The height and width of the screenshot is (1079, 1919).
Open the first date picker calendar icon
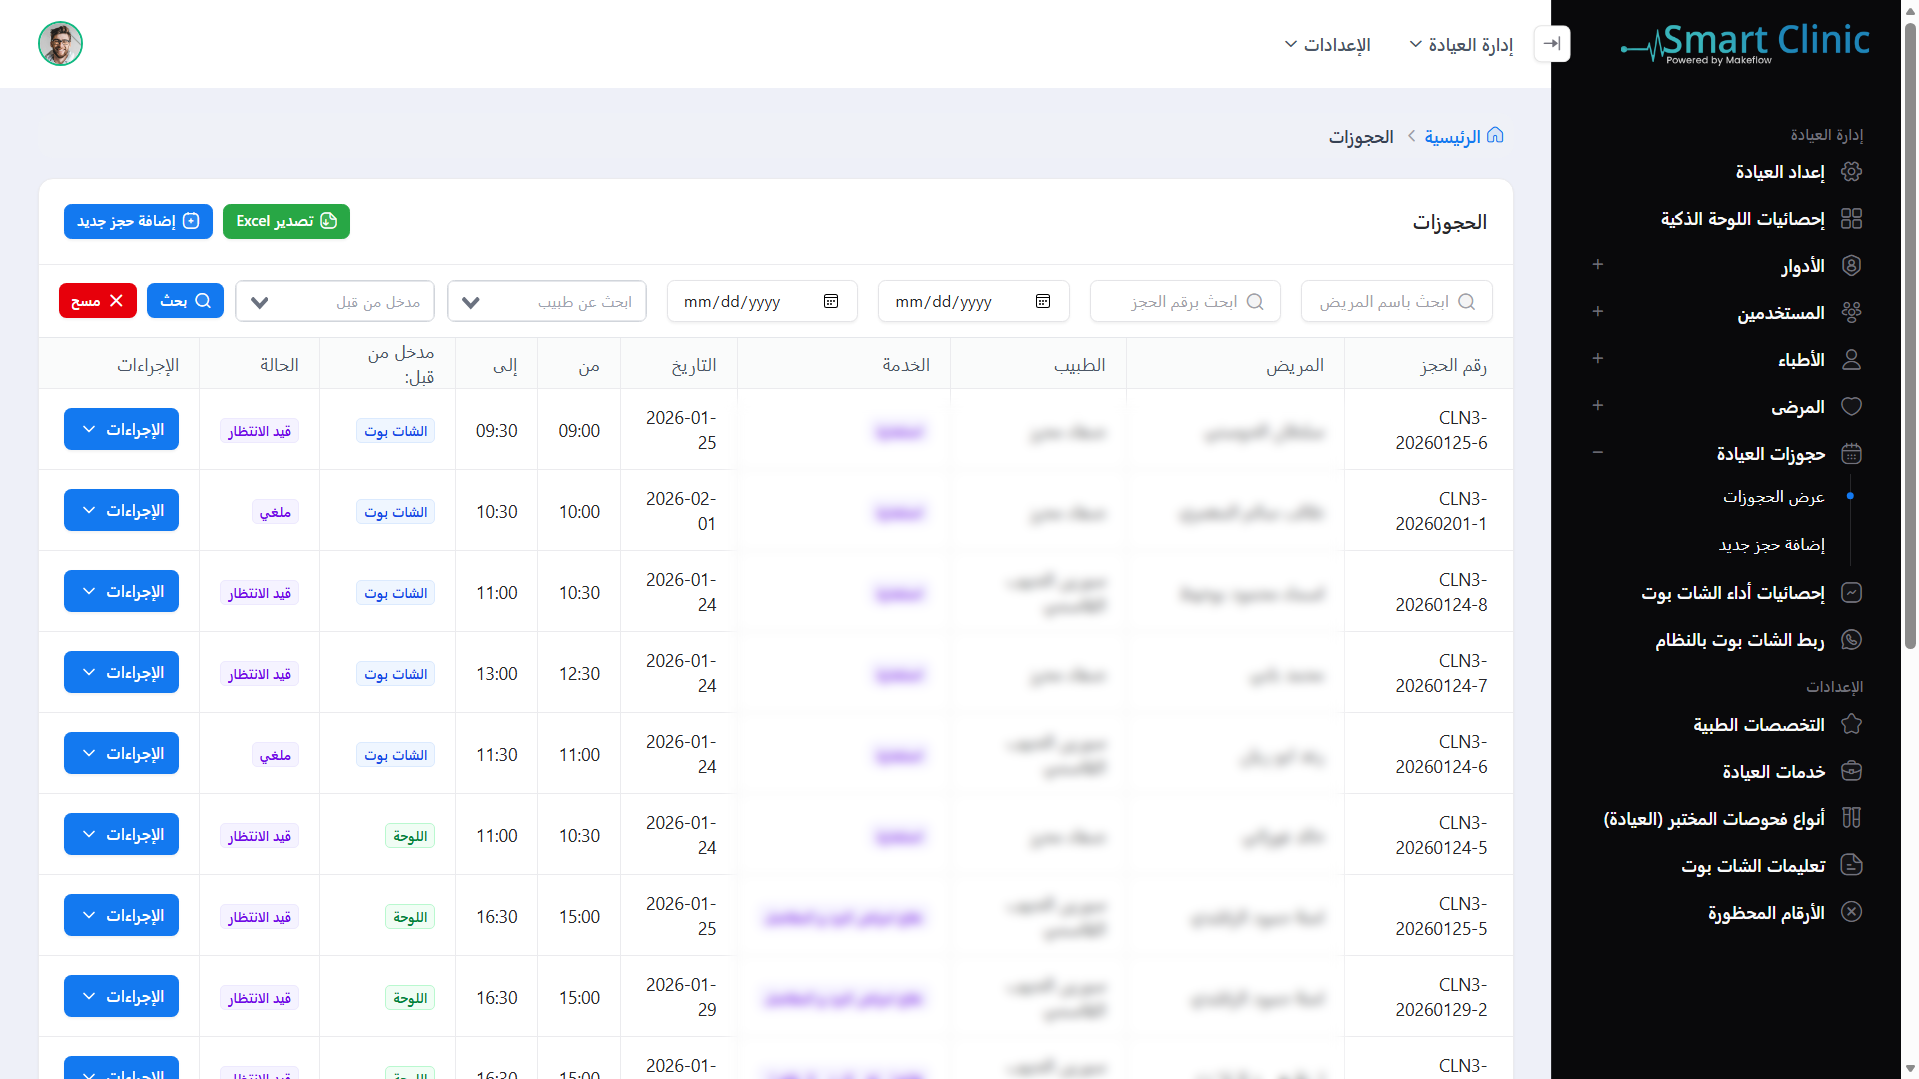1043,302
